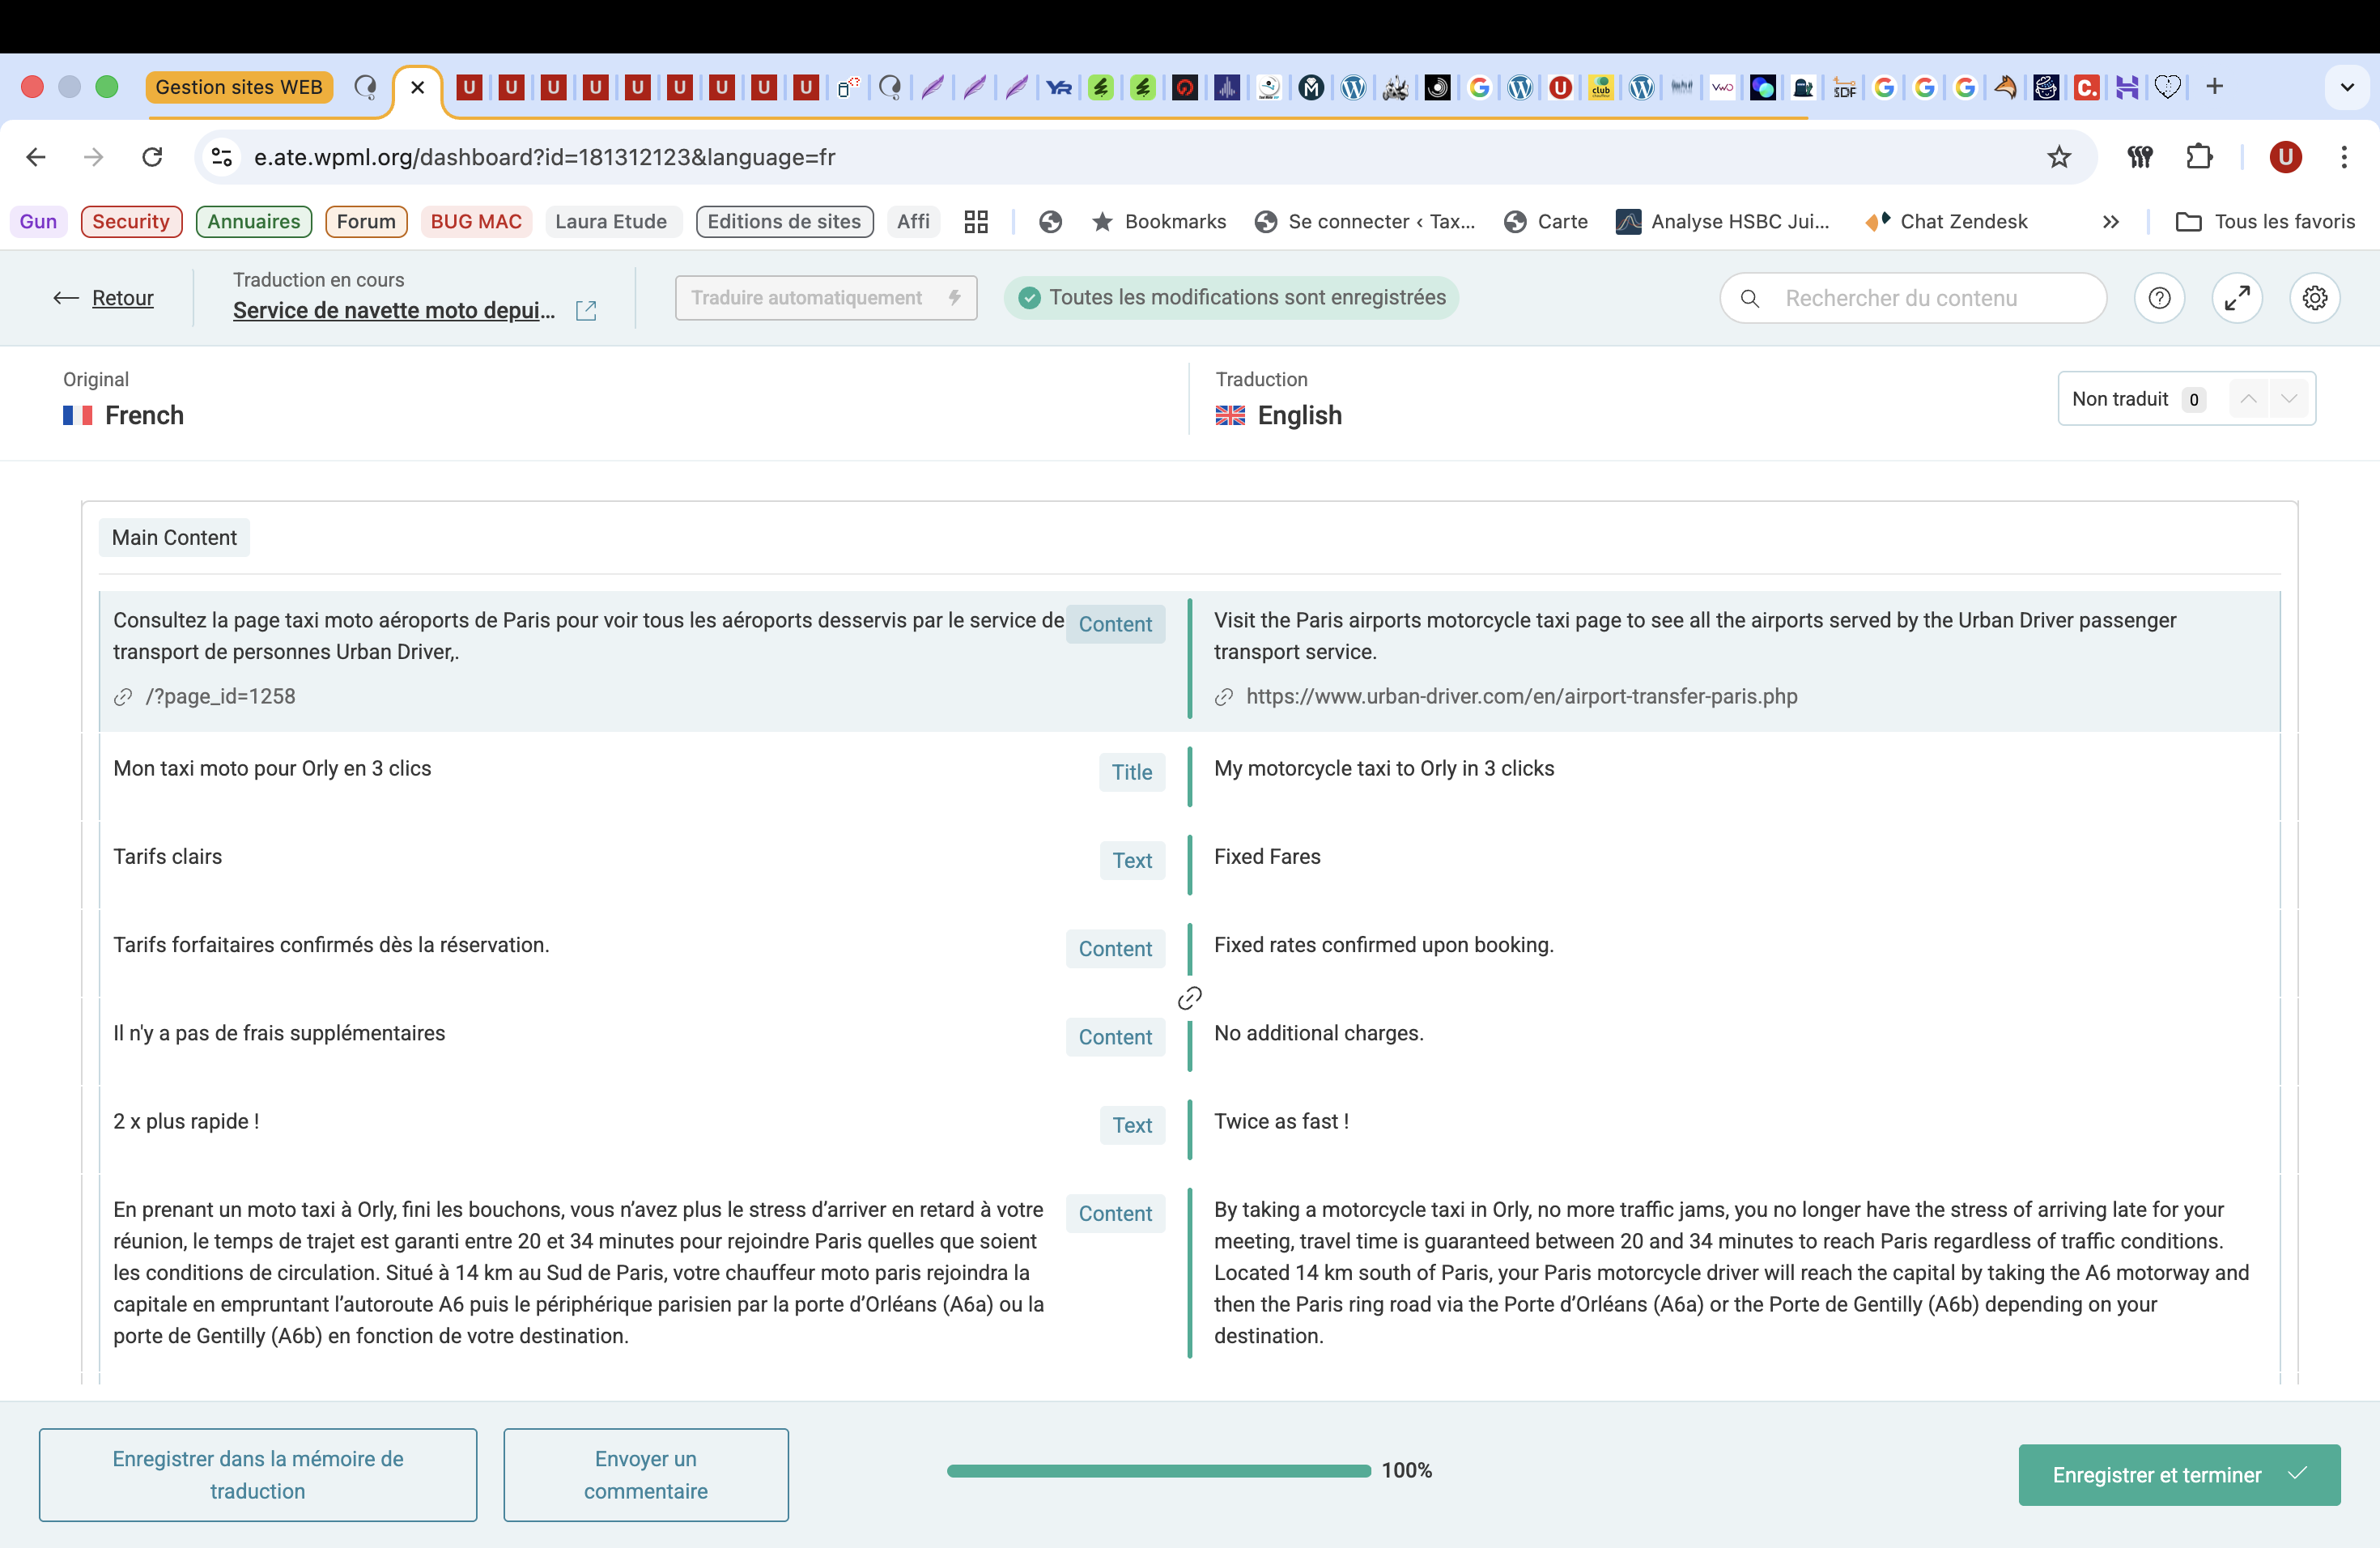The height and width of the screenshot is (1548, 2380).
Task: Reload the page
Action: [x=152, y=157]
